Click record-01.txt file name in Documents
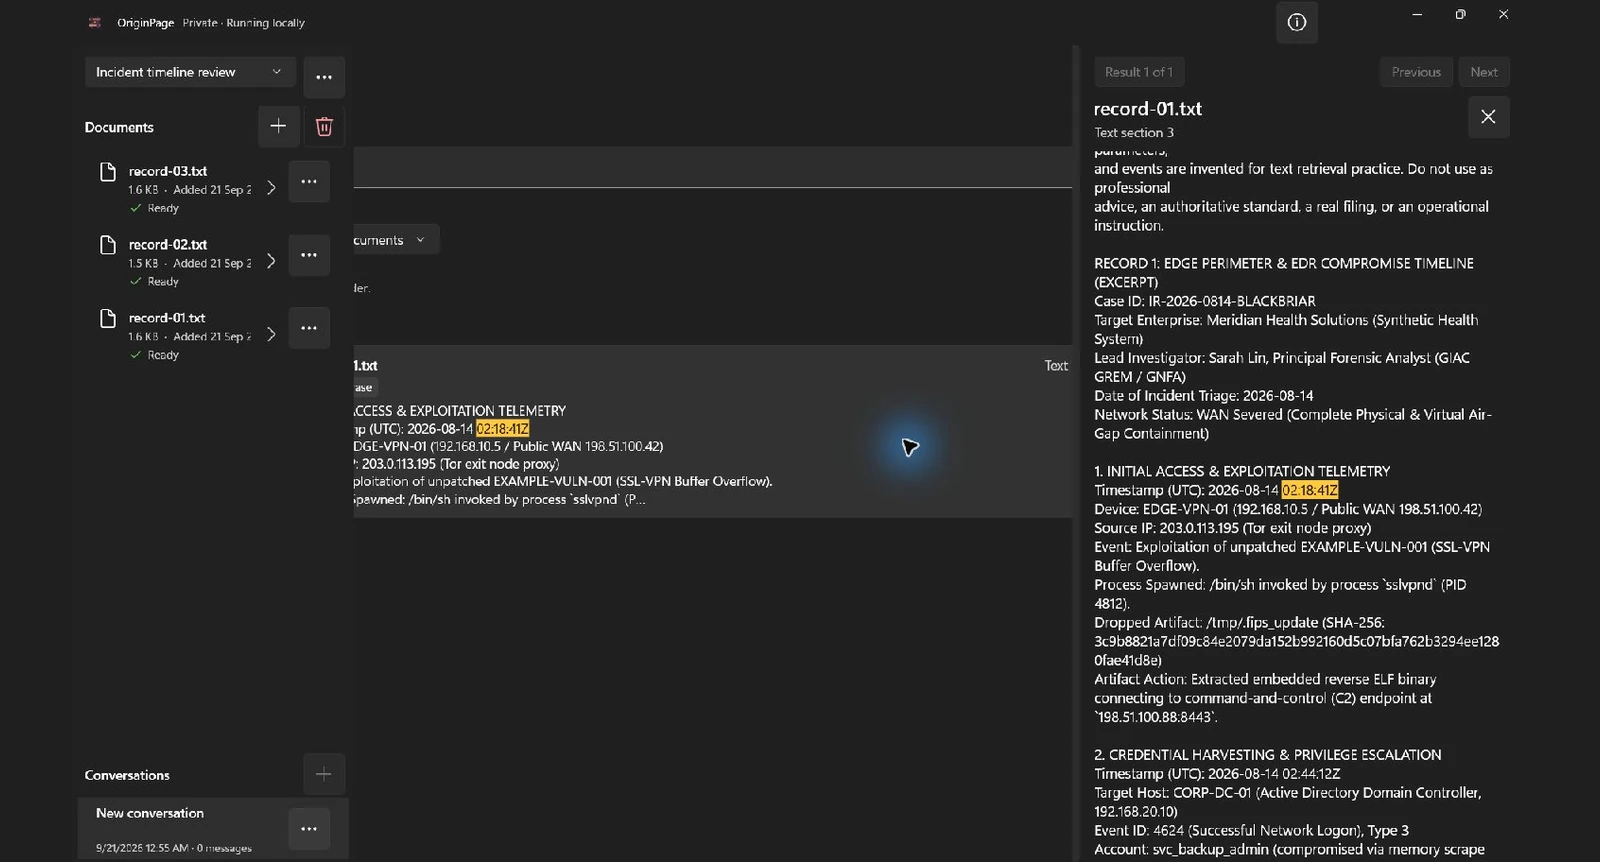The height and width of the screenshot is (862, 1600). (x=167, y=318)
